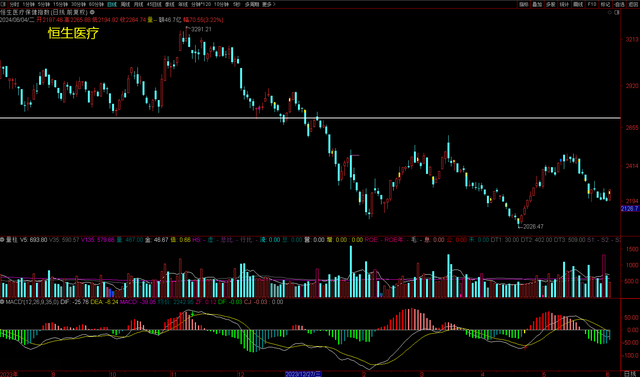
Task: Click the settings gear beside the index title
Action: (x=92, y=12)
